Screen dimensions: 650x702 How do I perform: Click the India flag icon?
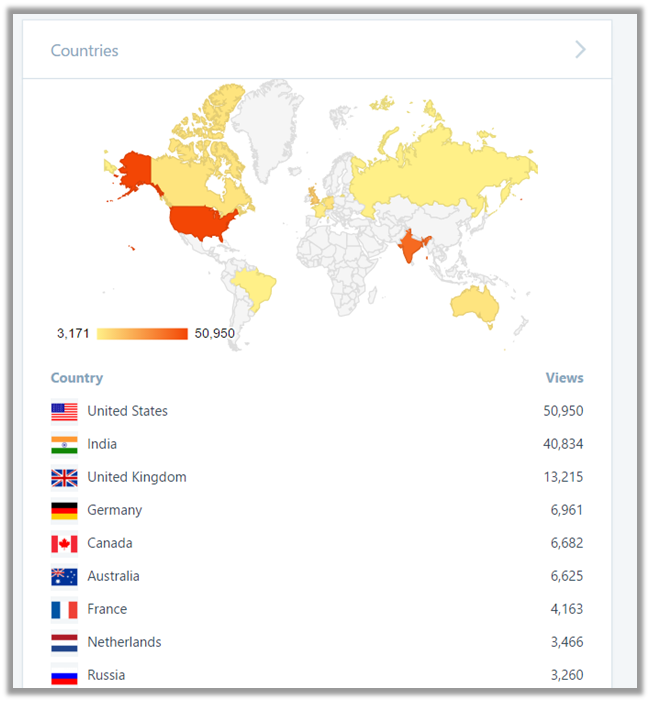click(64, 444)
